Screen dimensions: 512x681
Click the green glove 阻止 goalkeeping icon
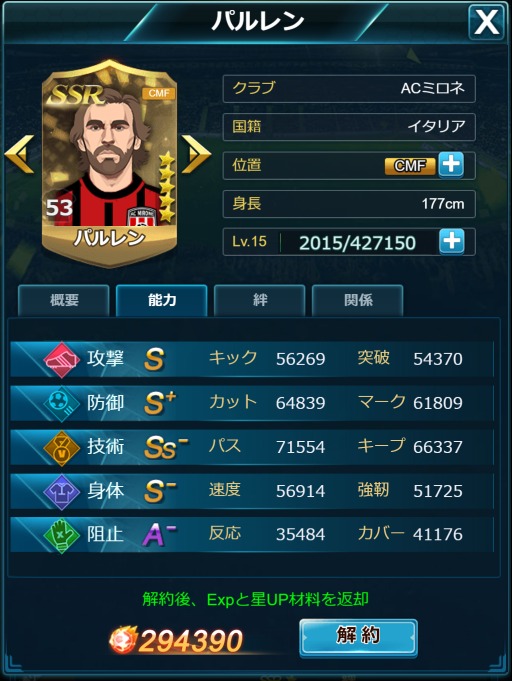click(61, 535)
